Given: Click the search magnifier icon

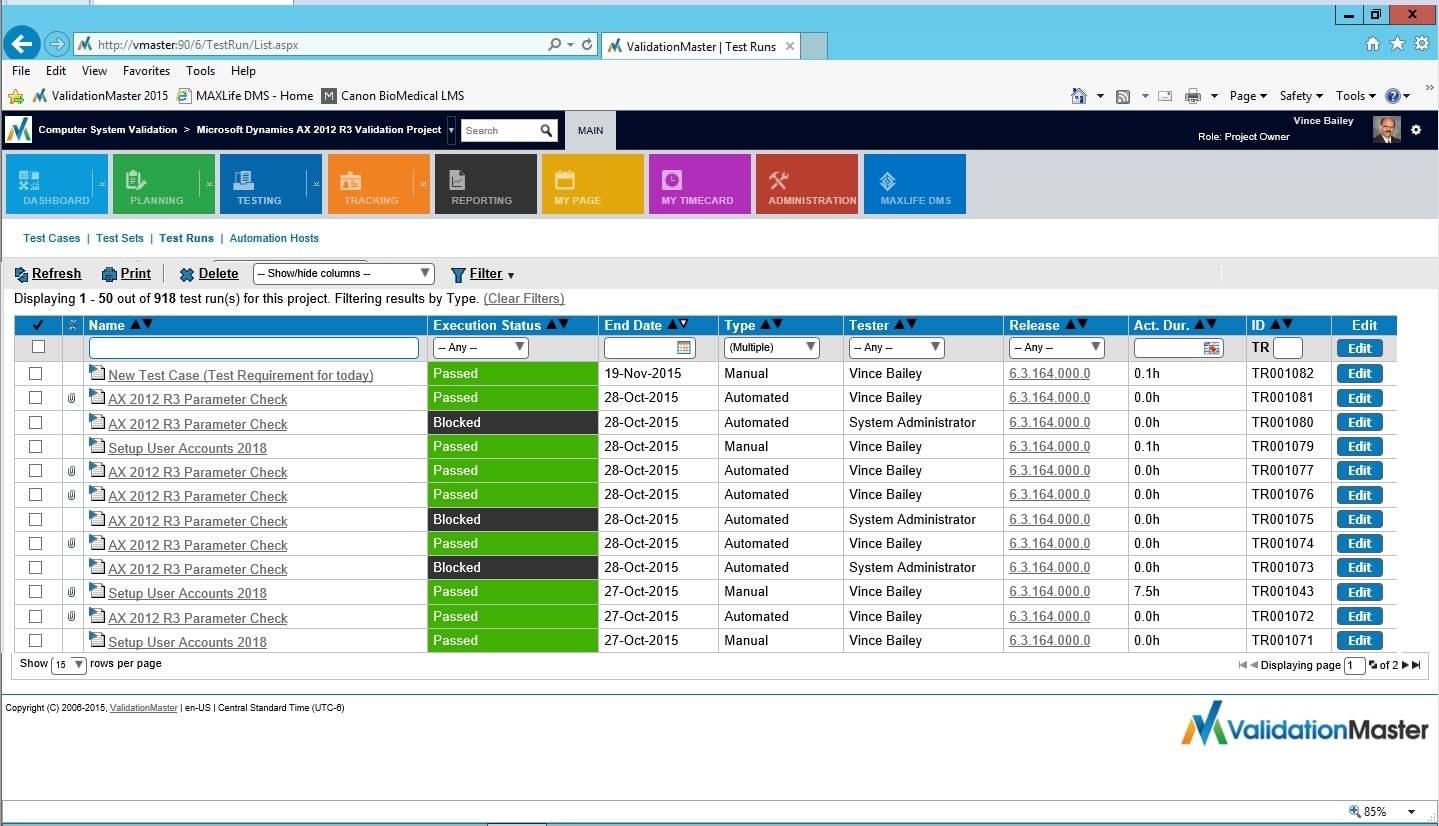Looking at the screenshot, I should [546, 131].
